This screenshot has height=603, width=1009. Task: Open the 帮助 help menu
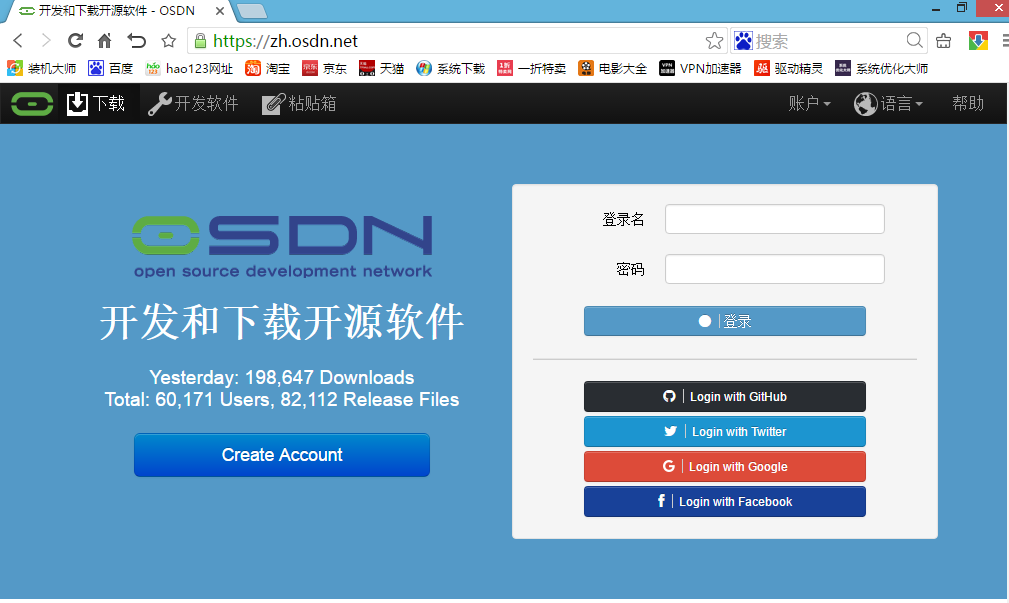[968, 104]
